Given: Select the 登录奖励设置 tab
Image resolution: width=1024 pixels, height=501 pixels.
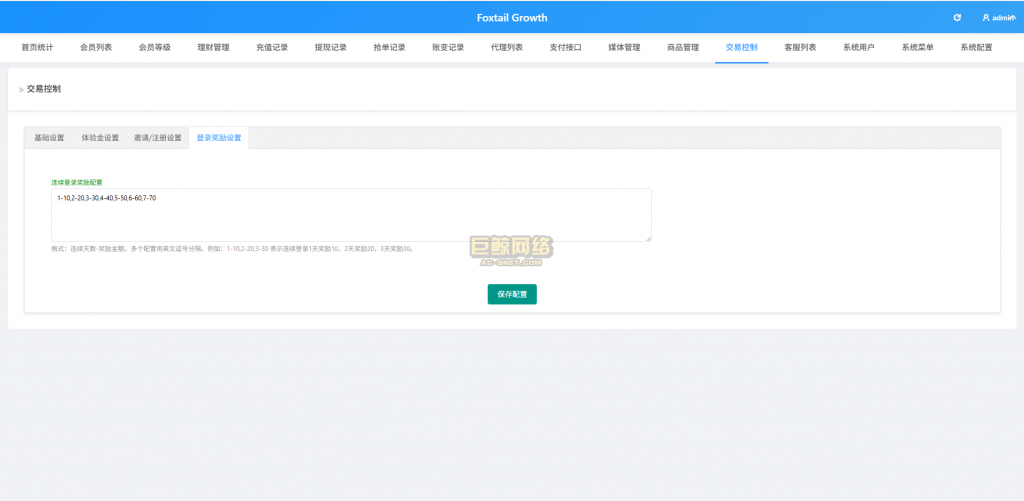Looking at the screenshot, I should pos(219,138).
